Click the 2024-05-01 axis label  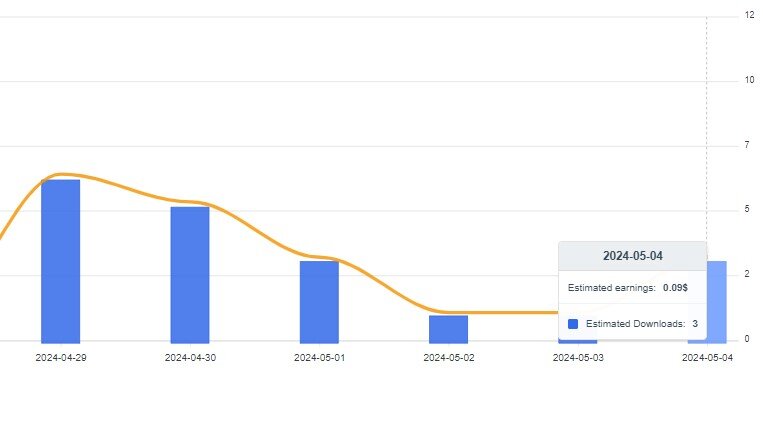click(x=320, y=358)
